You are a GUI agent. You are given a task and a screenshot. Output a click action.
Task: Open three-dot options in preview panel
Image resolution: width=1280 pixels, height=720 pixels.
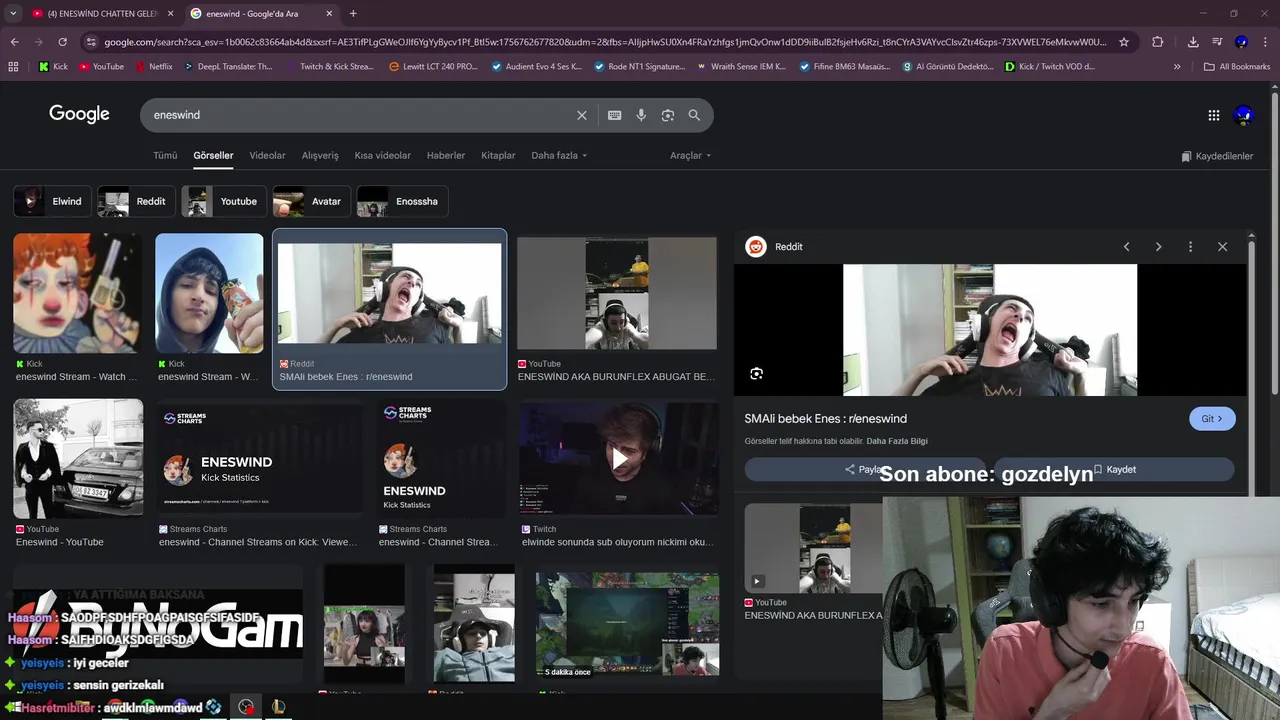[x=1190, y=247]
